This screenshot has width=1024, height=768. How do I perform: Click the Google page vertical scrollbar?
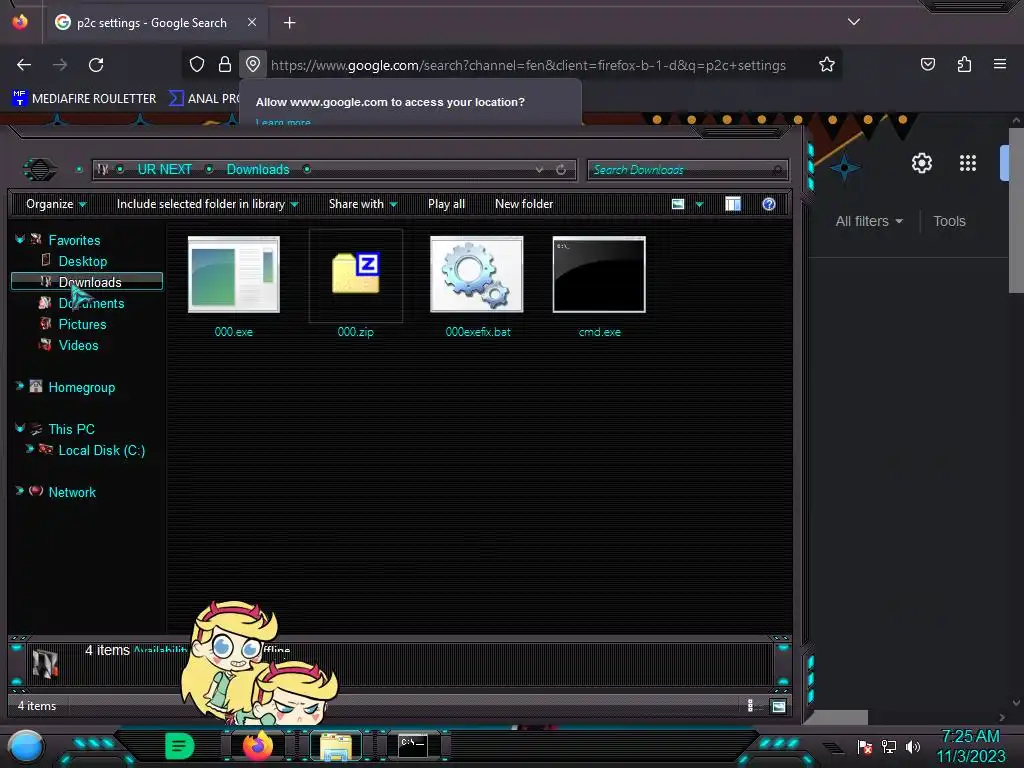[x=1016, y=210]
